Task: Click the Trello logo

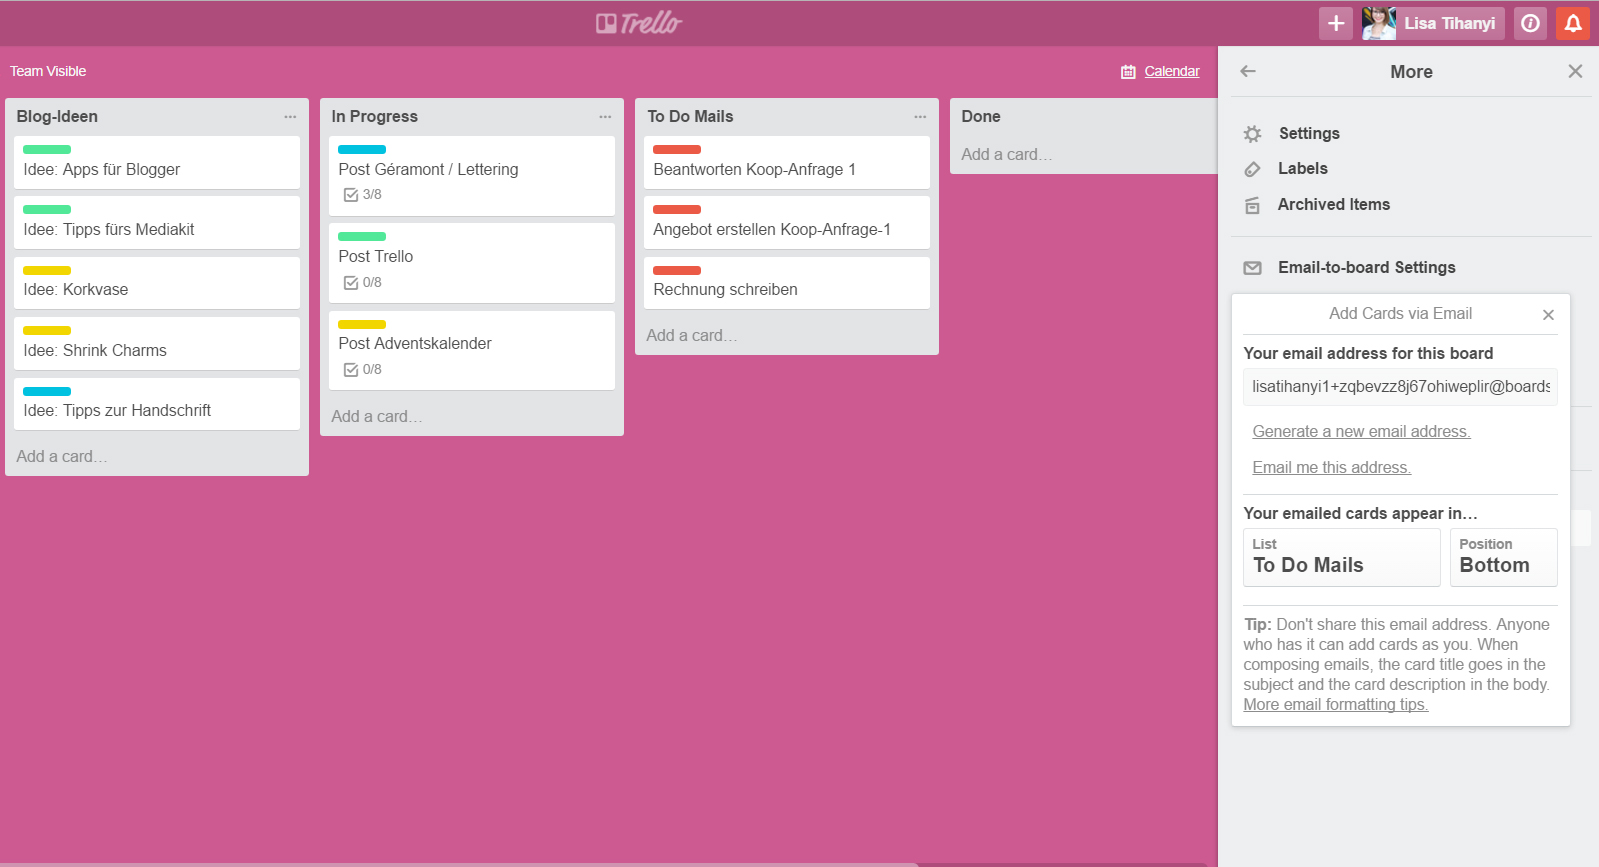Action: point(639,23)
